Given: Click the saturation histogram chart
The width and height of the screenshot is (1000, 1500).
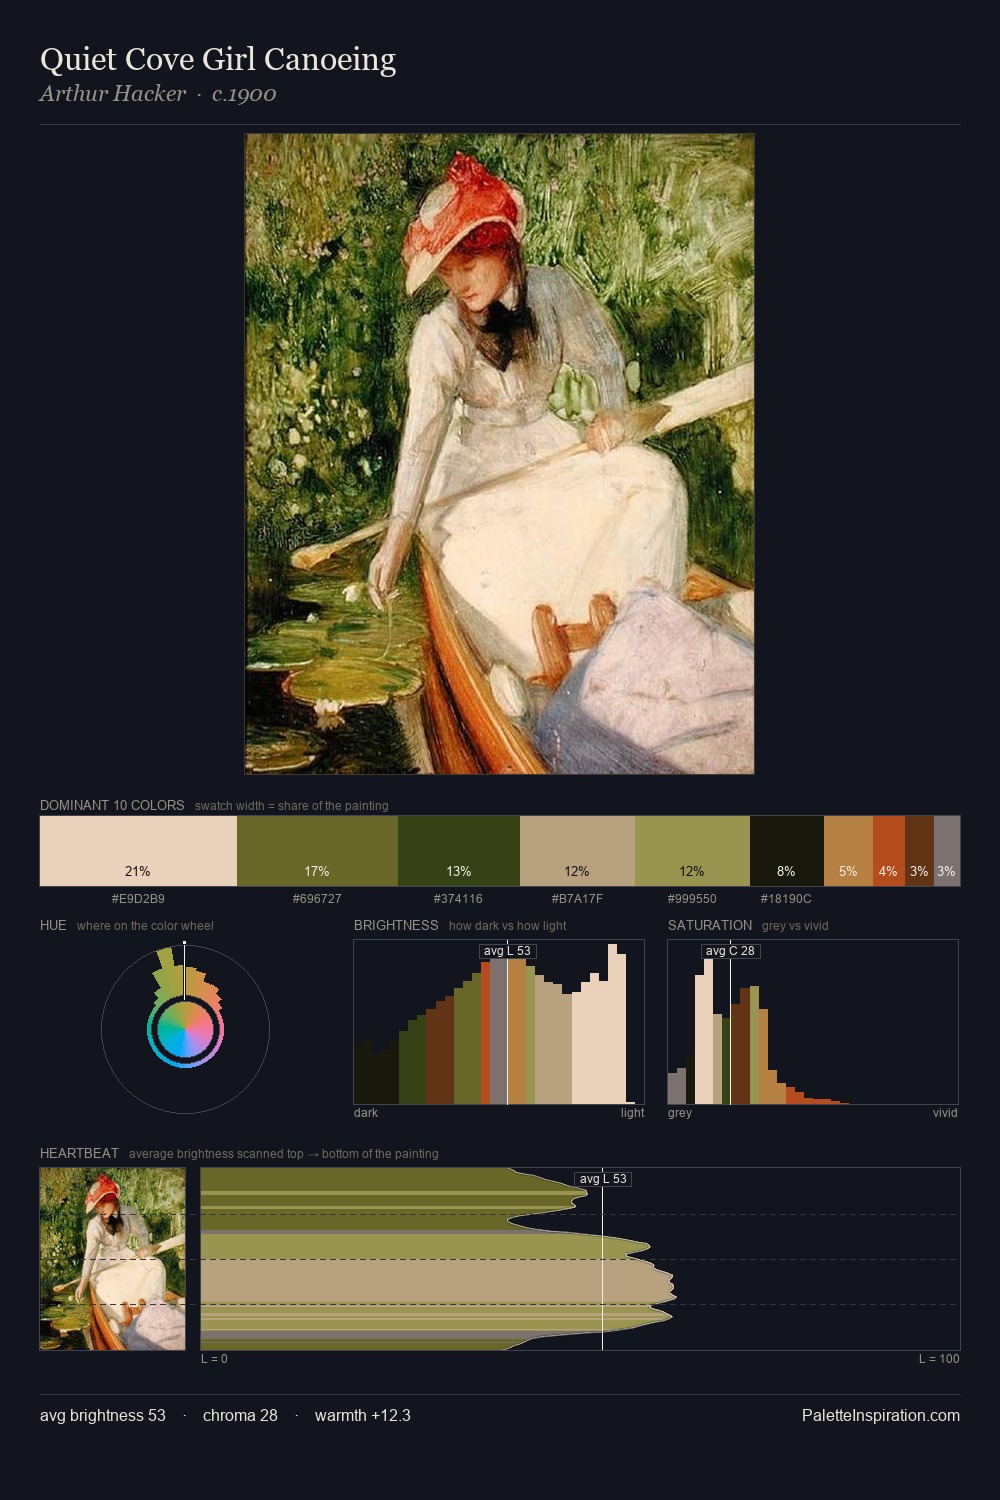Looking at the screenshot, I should pos(813,1022).
